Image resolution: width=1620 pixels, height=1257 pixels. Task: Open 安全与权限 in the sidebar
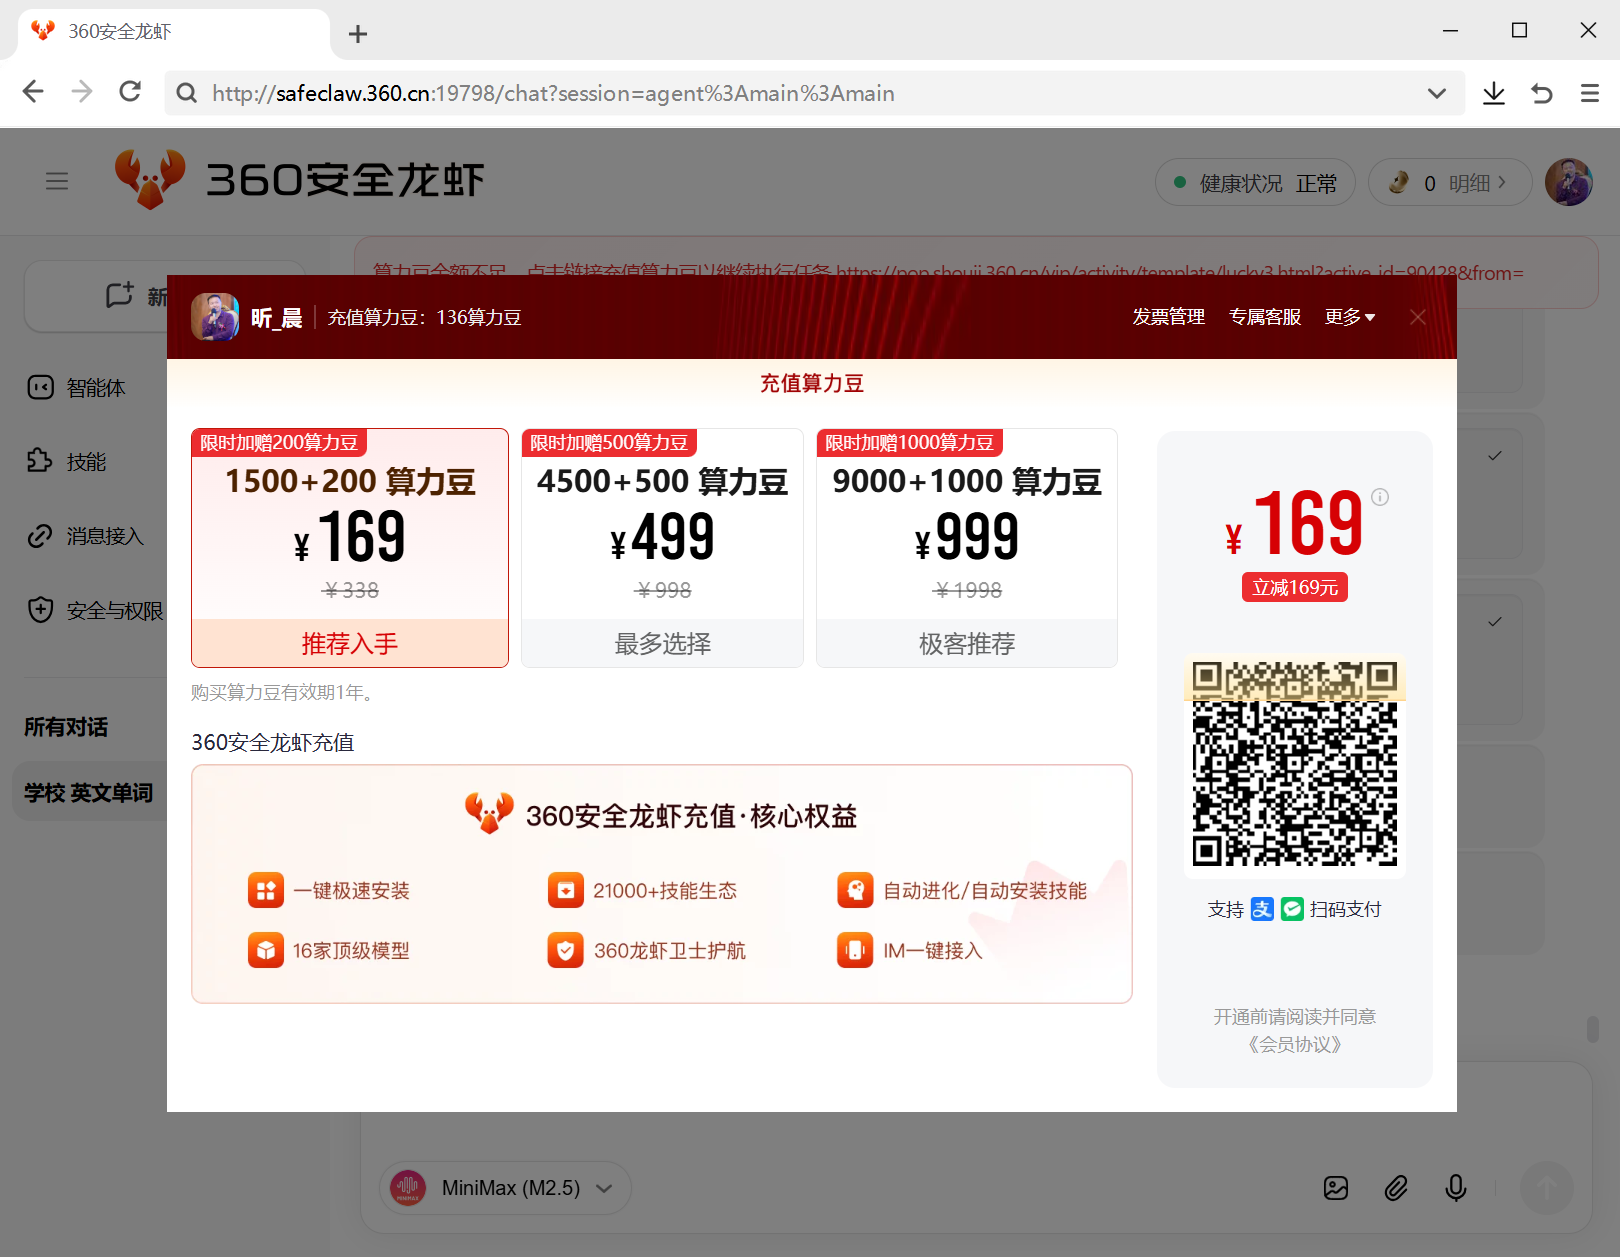95,610
